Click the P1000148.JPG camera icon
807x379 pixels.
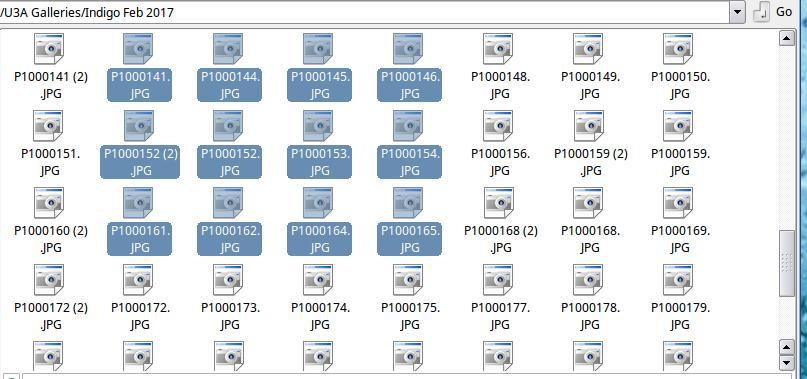pos(499,49)
